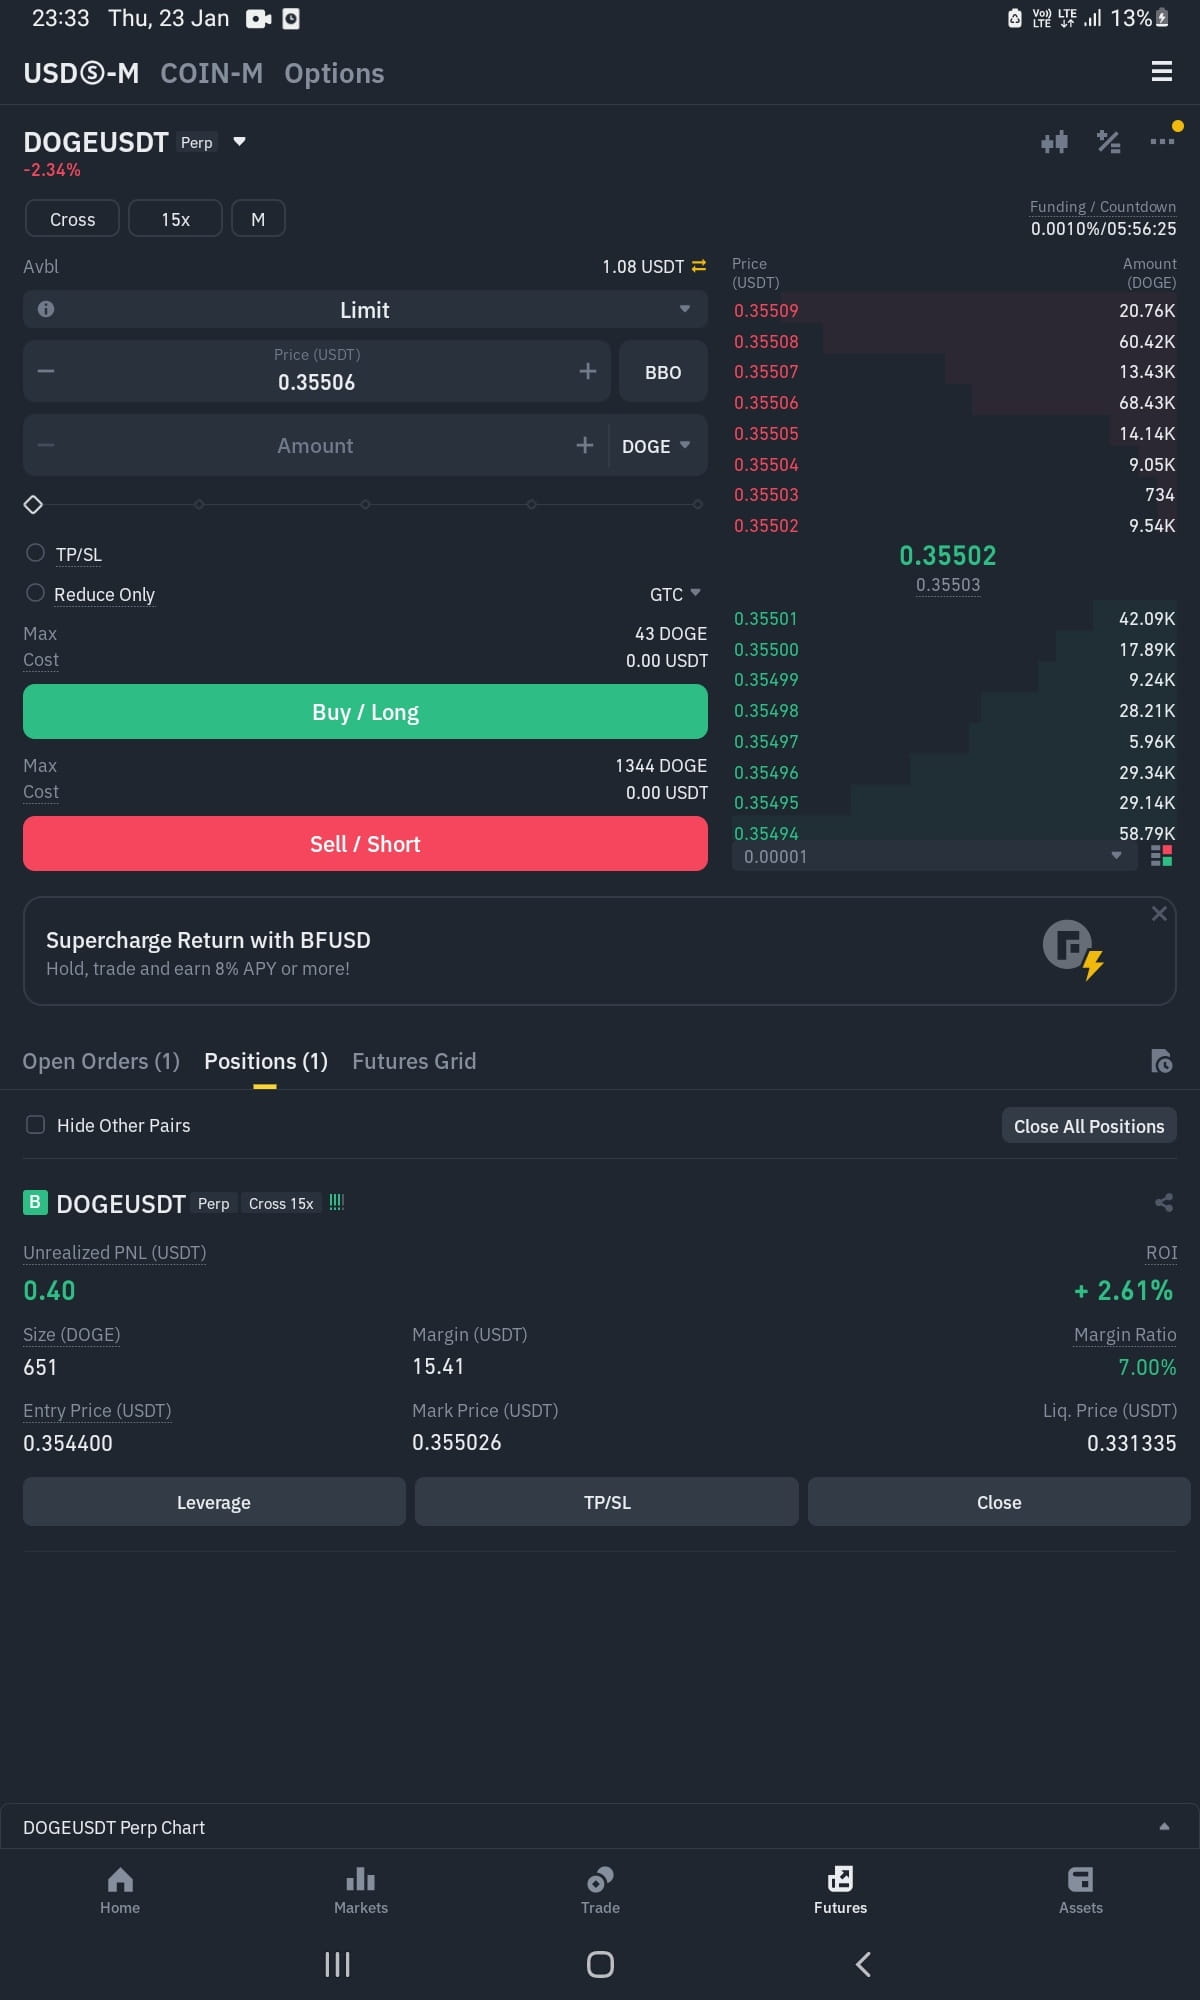Tap the BBO button

[663, 372]
